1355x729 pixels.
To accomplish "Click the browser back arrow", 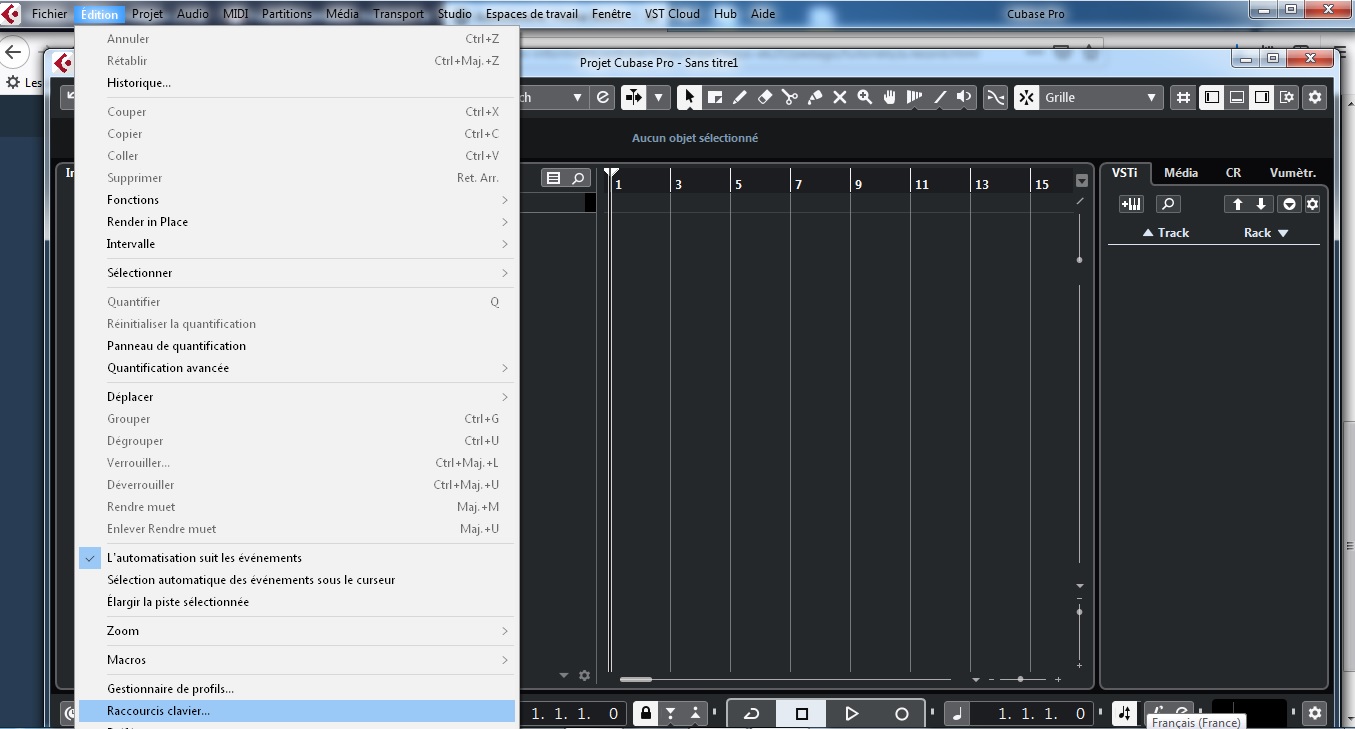I will click(14, 52).
